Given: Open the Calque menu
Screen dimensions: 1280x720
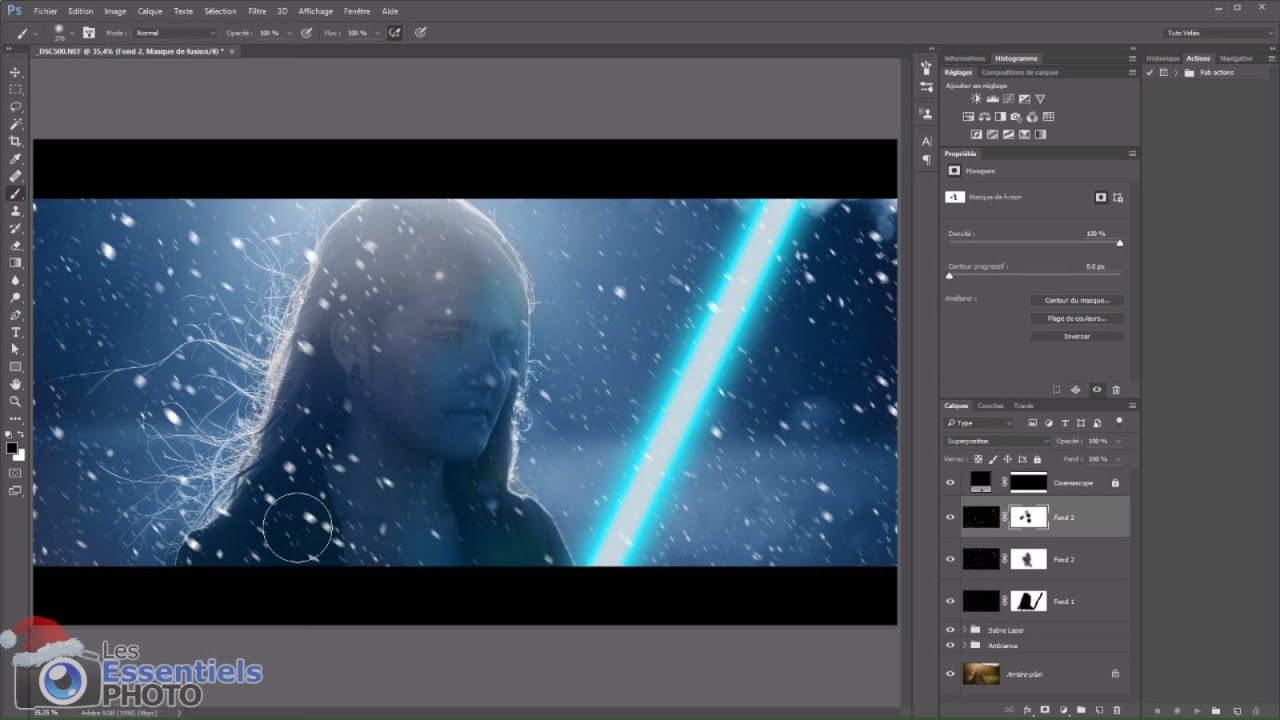Looking at the screenshot, I should [149, 11].
